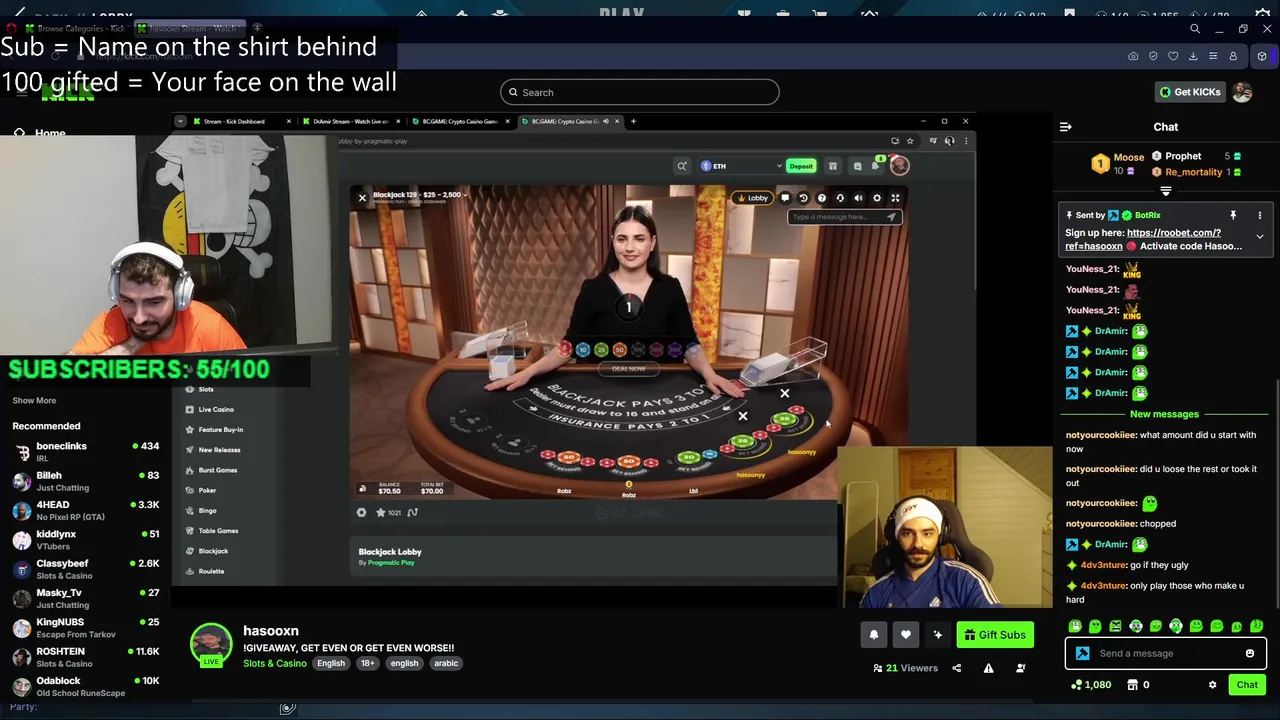
Task: Select the 18+ tag
Action: (367, 663)
